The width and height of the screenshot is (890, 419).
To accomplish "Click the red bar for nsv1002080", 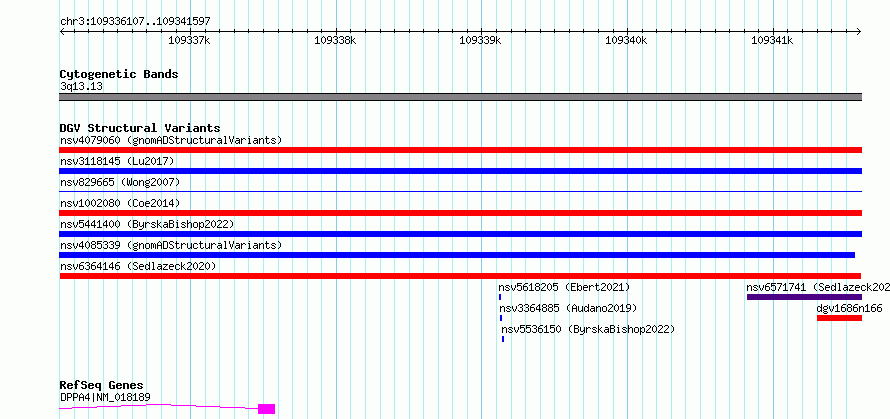I will click(x=460, y=213).
